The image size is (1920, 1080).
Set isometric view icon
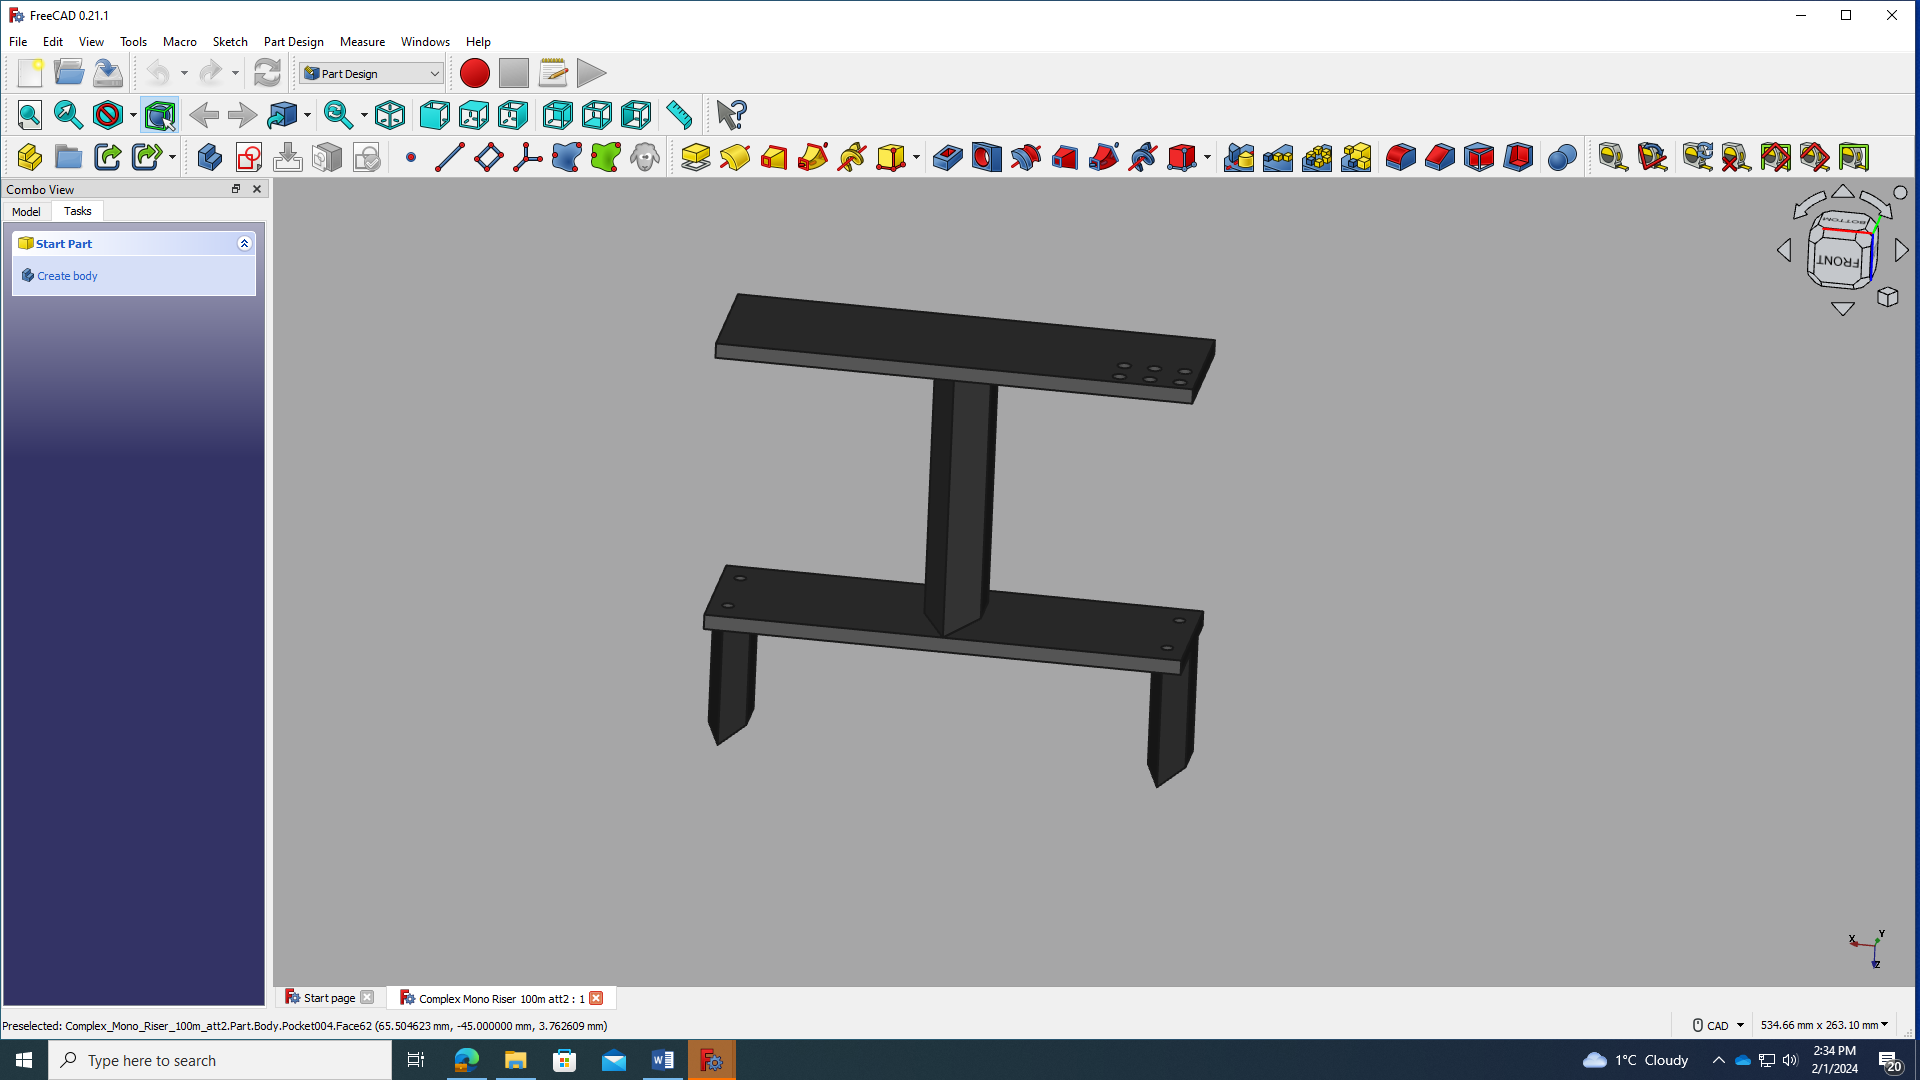tap(390, 115)
